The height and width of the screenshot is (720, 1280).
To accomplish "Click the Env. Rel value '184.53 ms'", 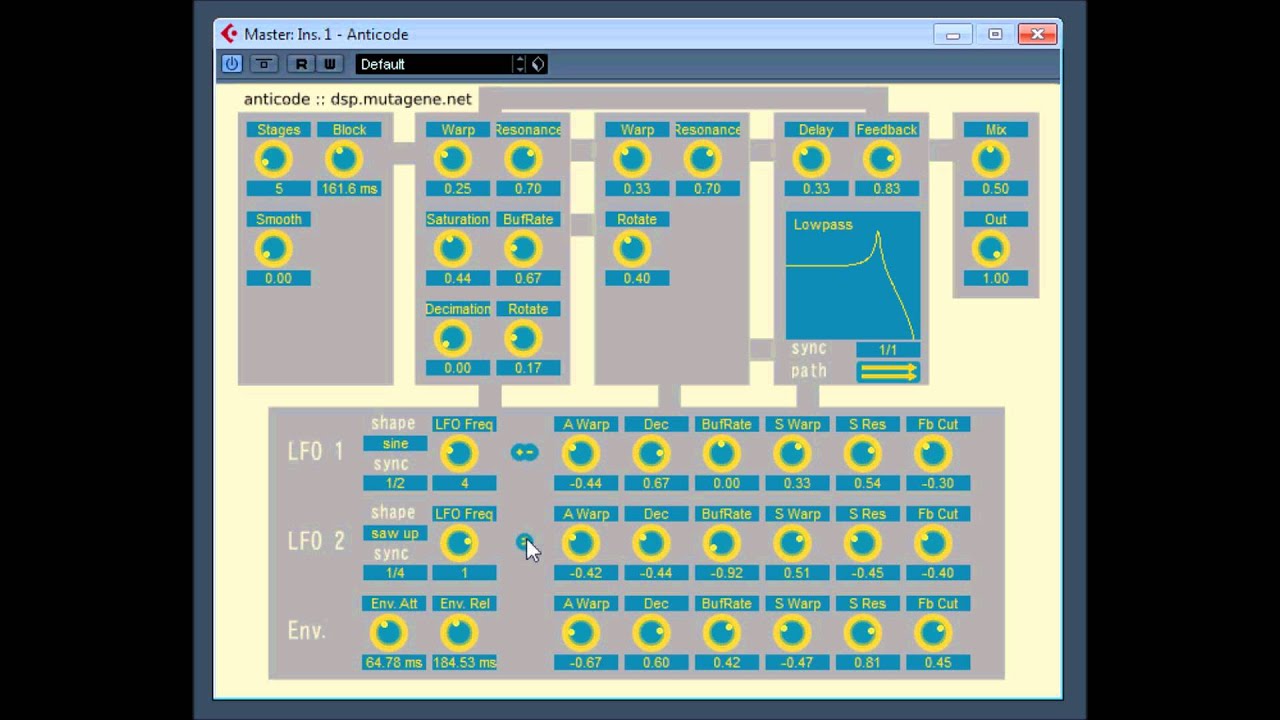I will point(465,663).
